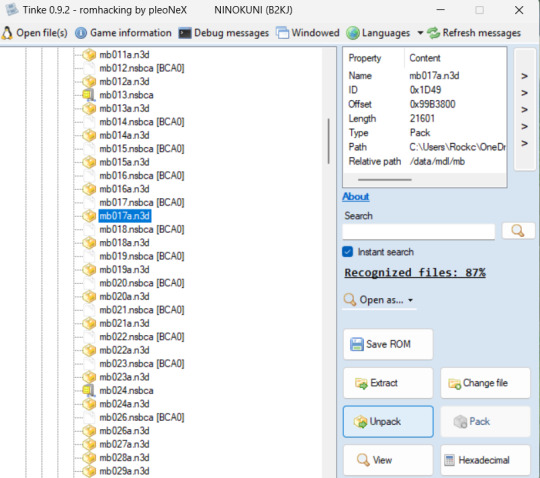Click the mb018a.n3d pack icon

pos(89,243)
